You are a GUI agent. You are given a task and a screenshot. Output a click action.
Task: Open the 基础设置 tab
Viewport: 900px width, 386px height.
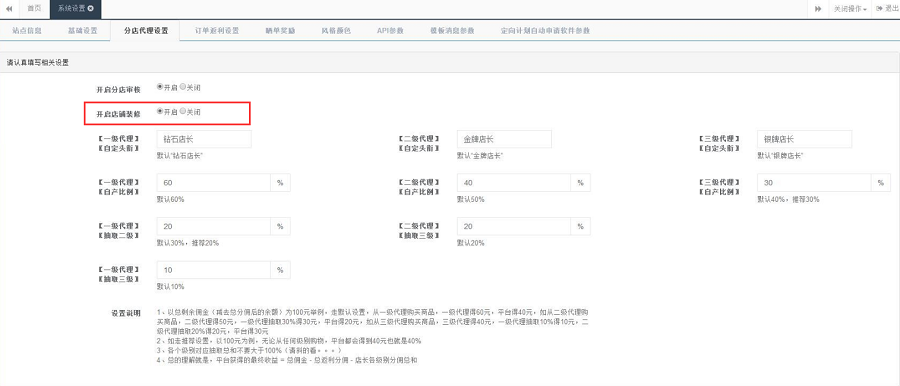83,30
